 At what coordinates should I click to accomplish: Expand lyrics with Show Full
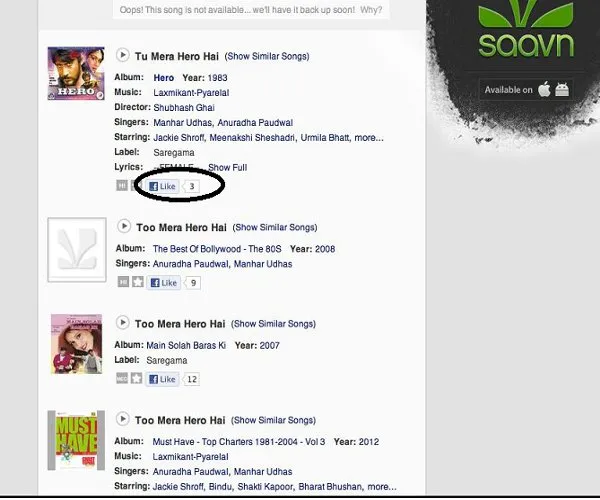tap(228, 168)
